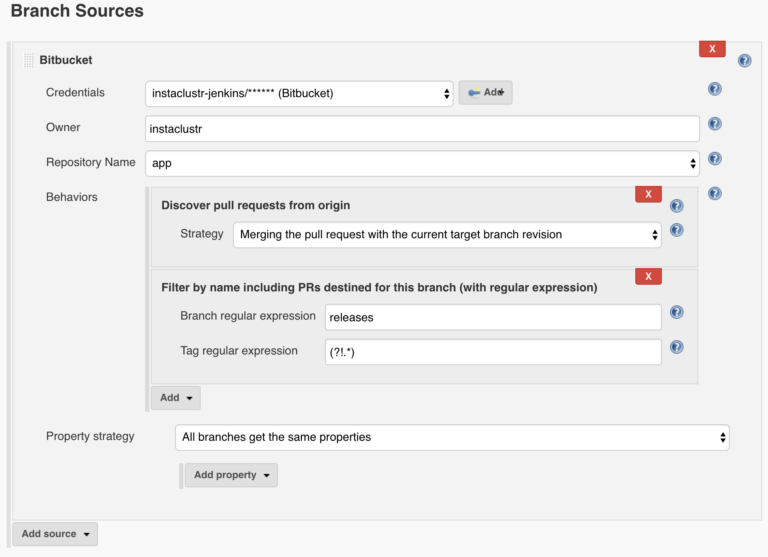Open the Add behaviors menu button

coord(176,398)
